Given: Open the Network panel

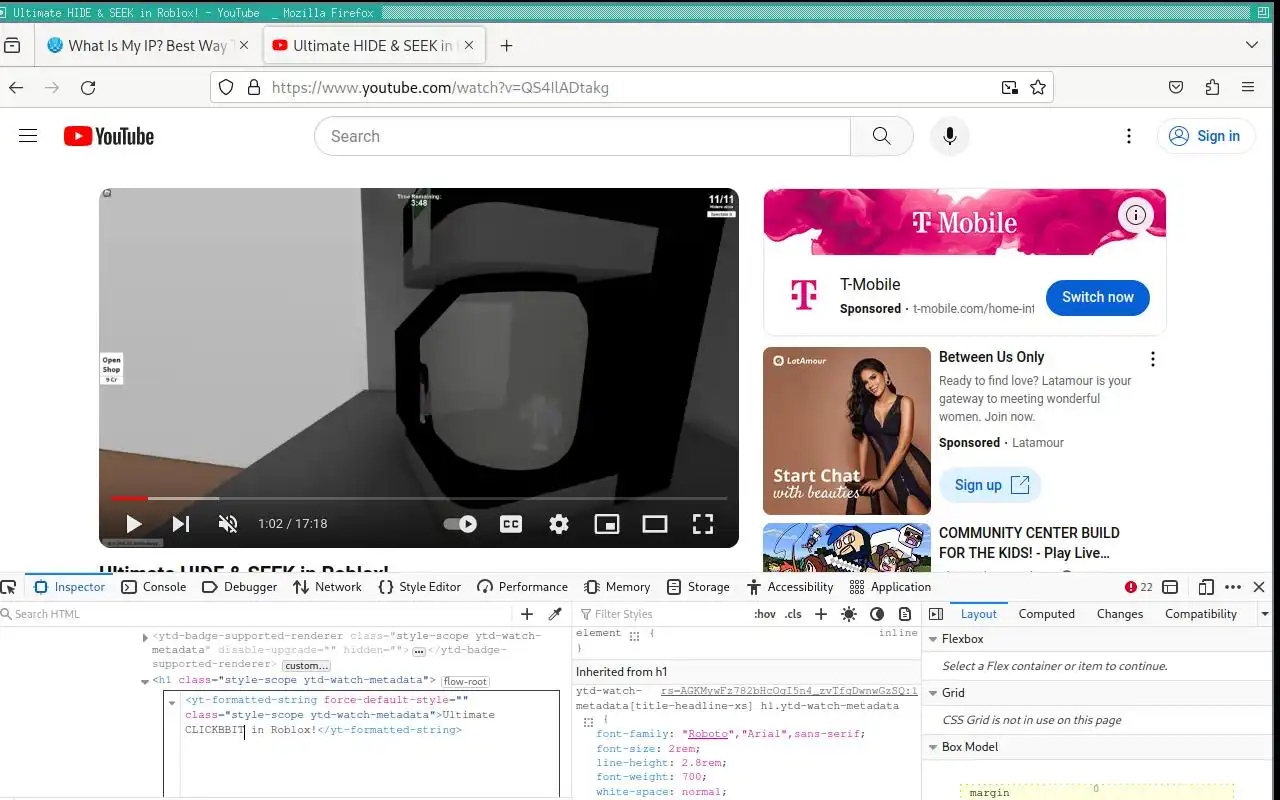Looking at the screenshot, I should tap(327, 587).
